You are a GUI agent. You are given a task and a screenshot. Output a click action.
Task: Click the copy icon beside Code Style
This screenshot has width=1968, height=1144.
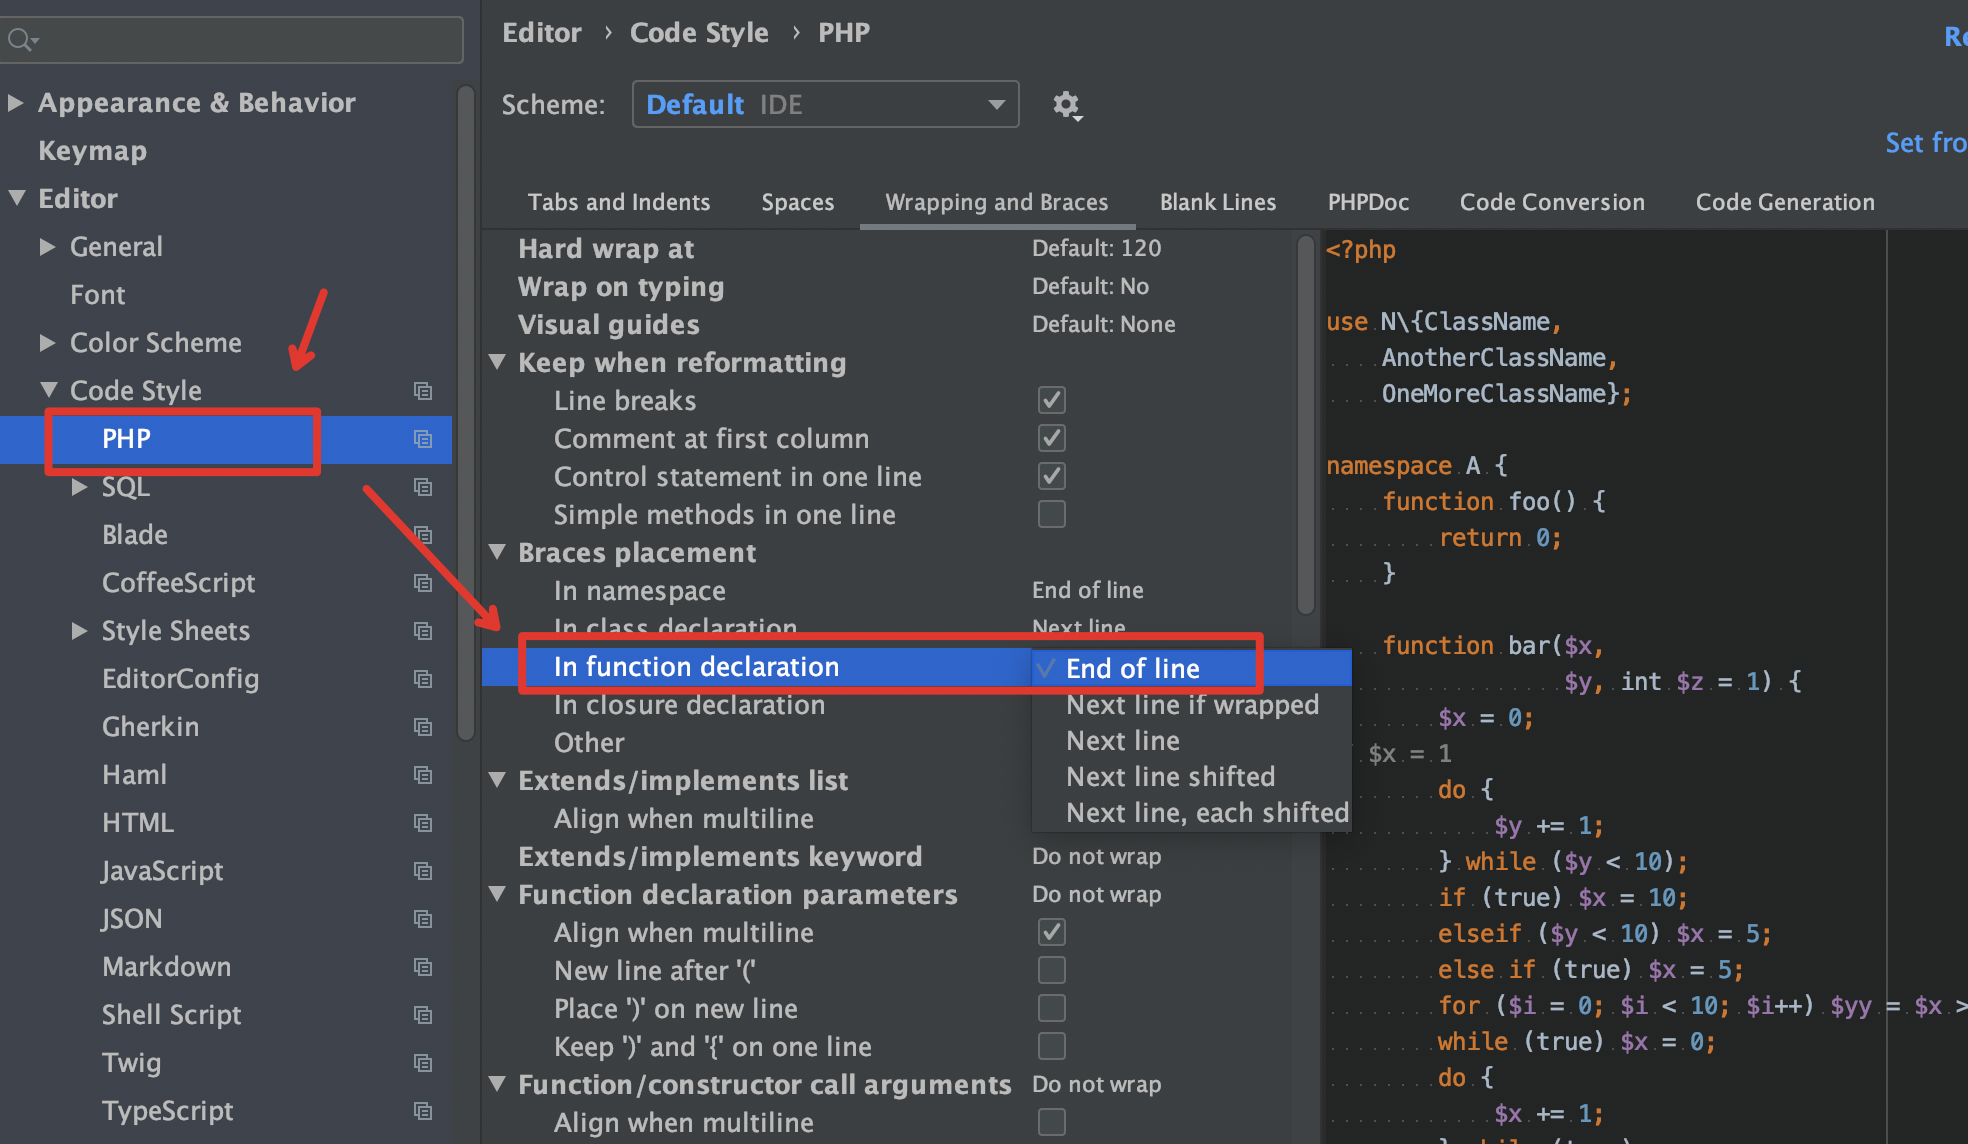coord(423,391)
